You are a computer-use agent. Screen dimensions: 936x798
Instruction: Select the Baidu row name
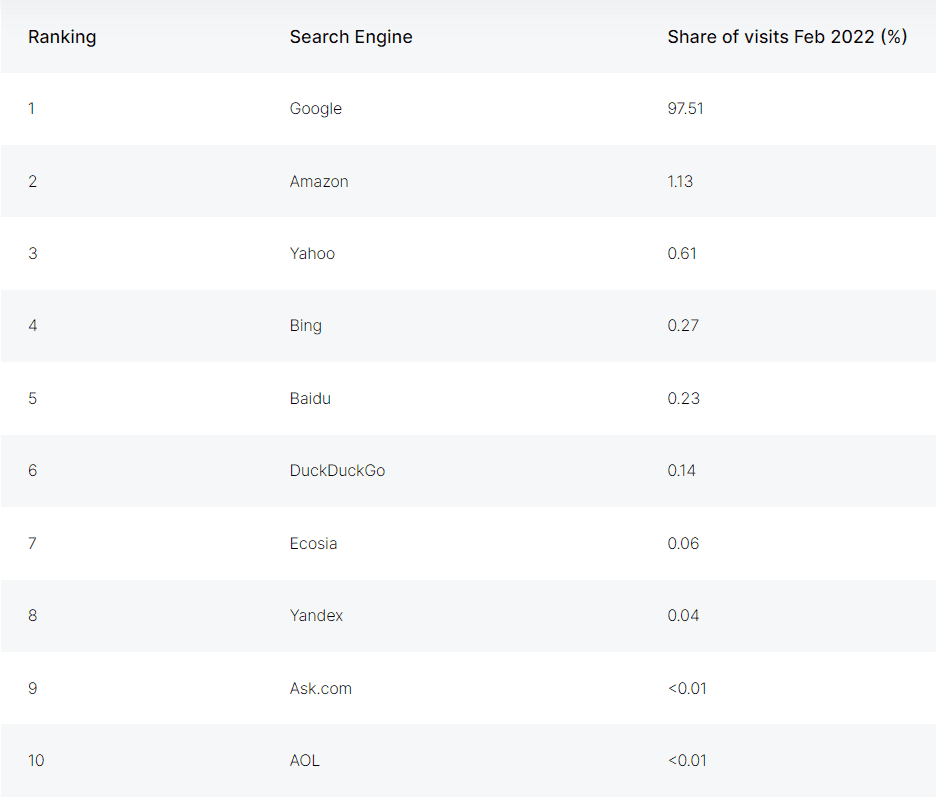click(x=310, y=398)
